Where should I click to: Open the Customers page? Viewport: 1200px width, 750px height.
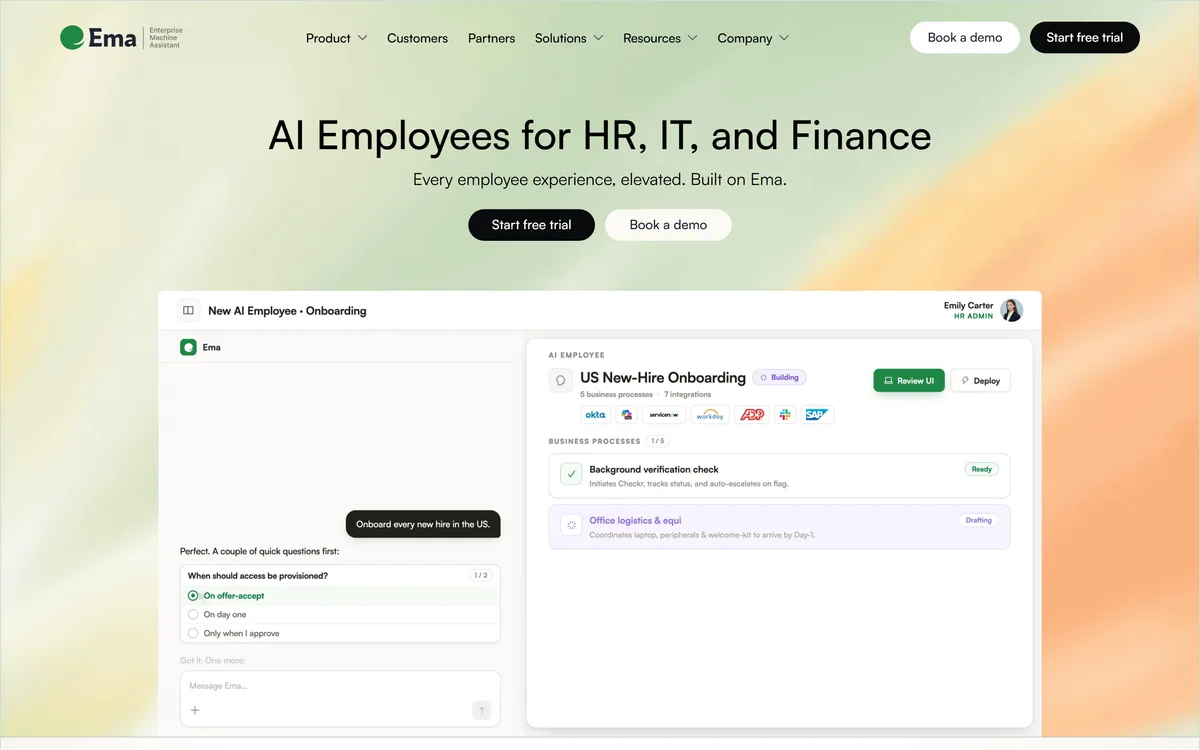click(417, 38)
